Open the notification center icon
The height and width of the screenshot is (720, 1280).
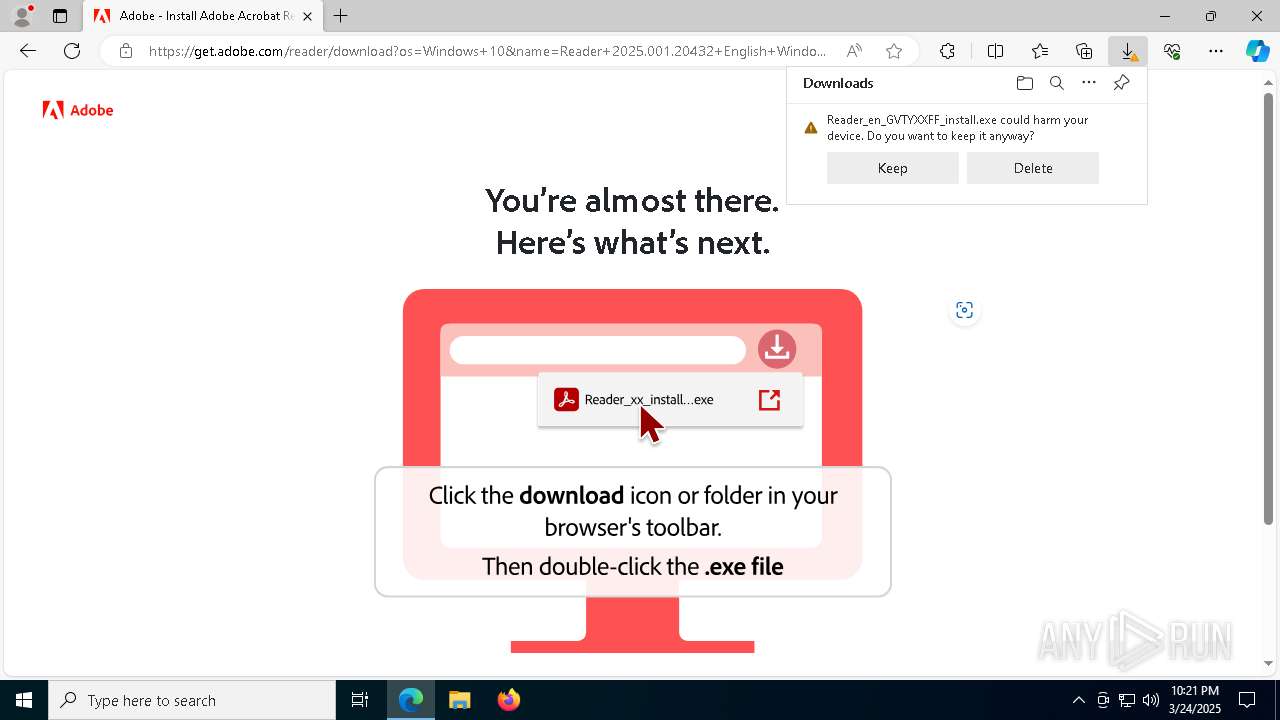pos(1247,700)
